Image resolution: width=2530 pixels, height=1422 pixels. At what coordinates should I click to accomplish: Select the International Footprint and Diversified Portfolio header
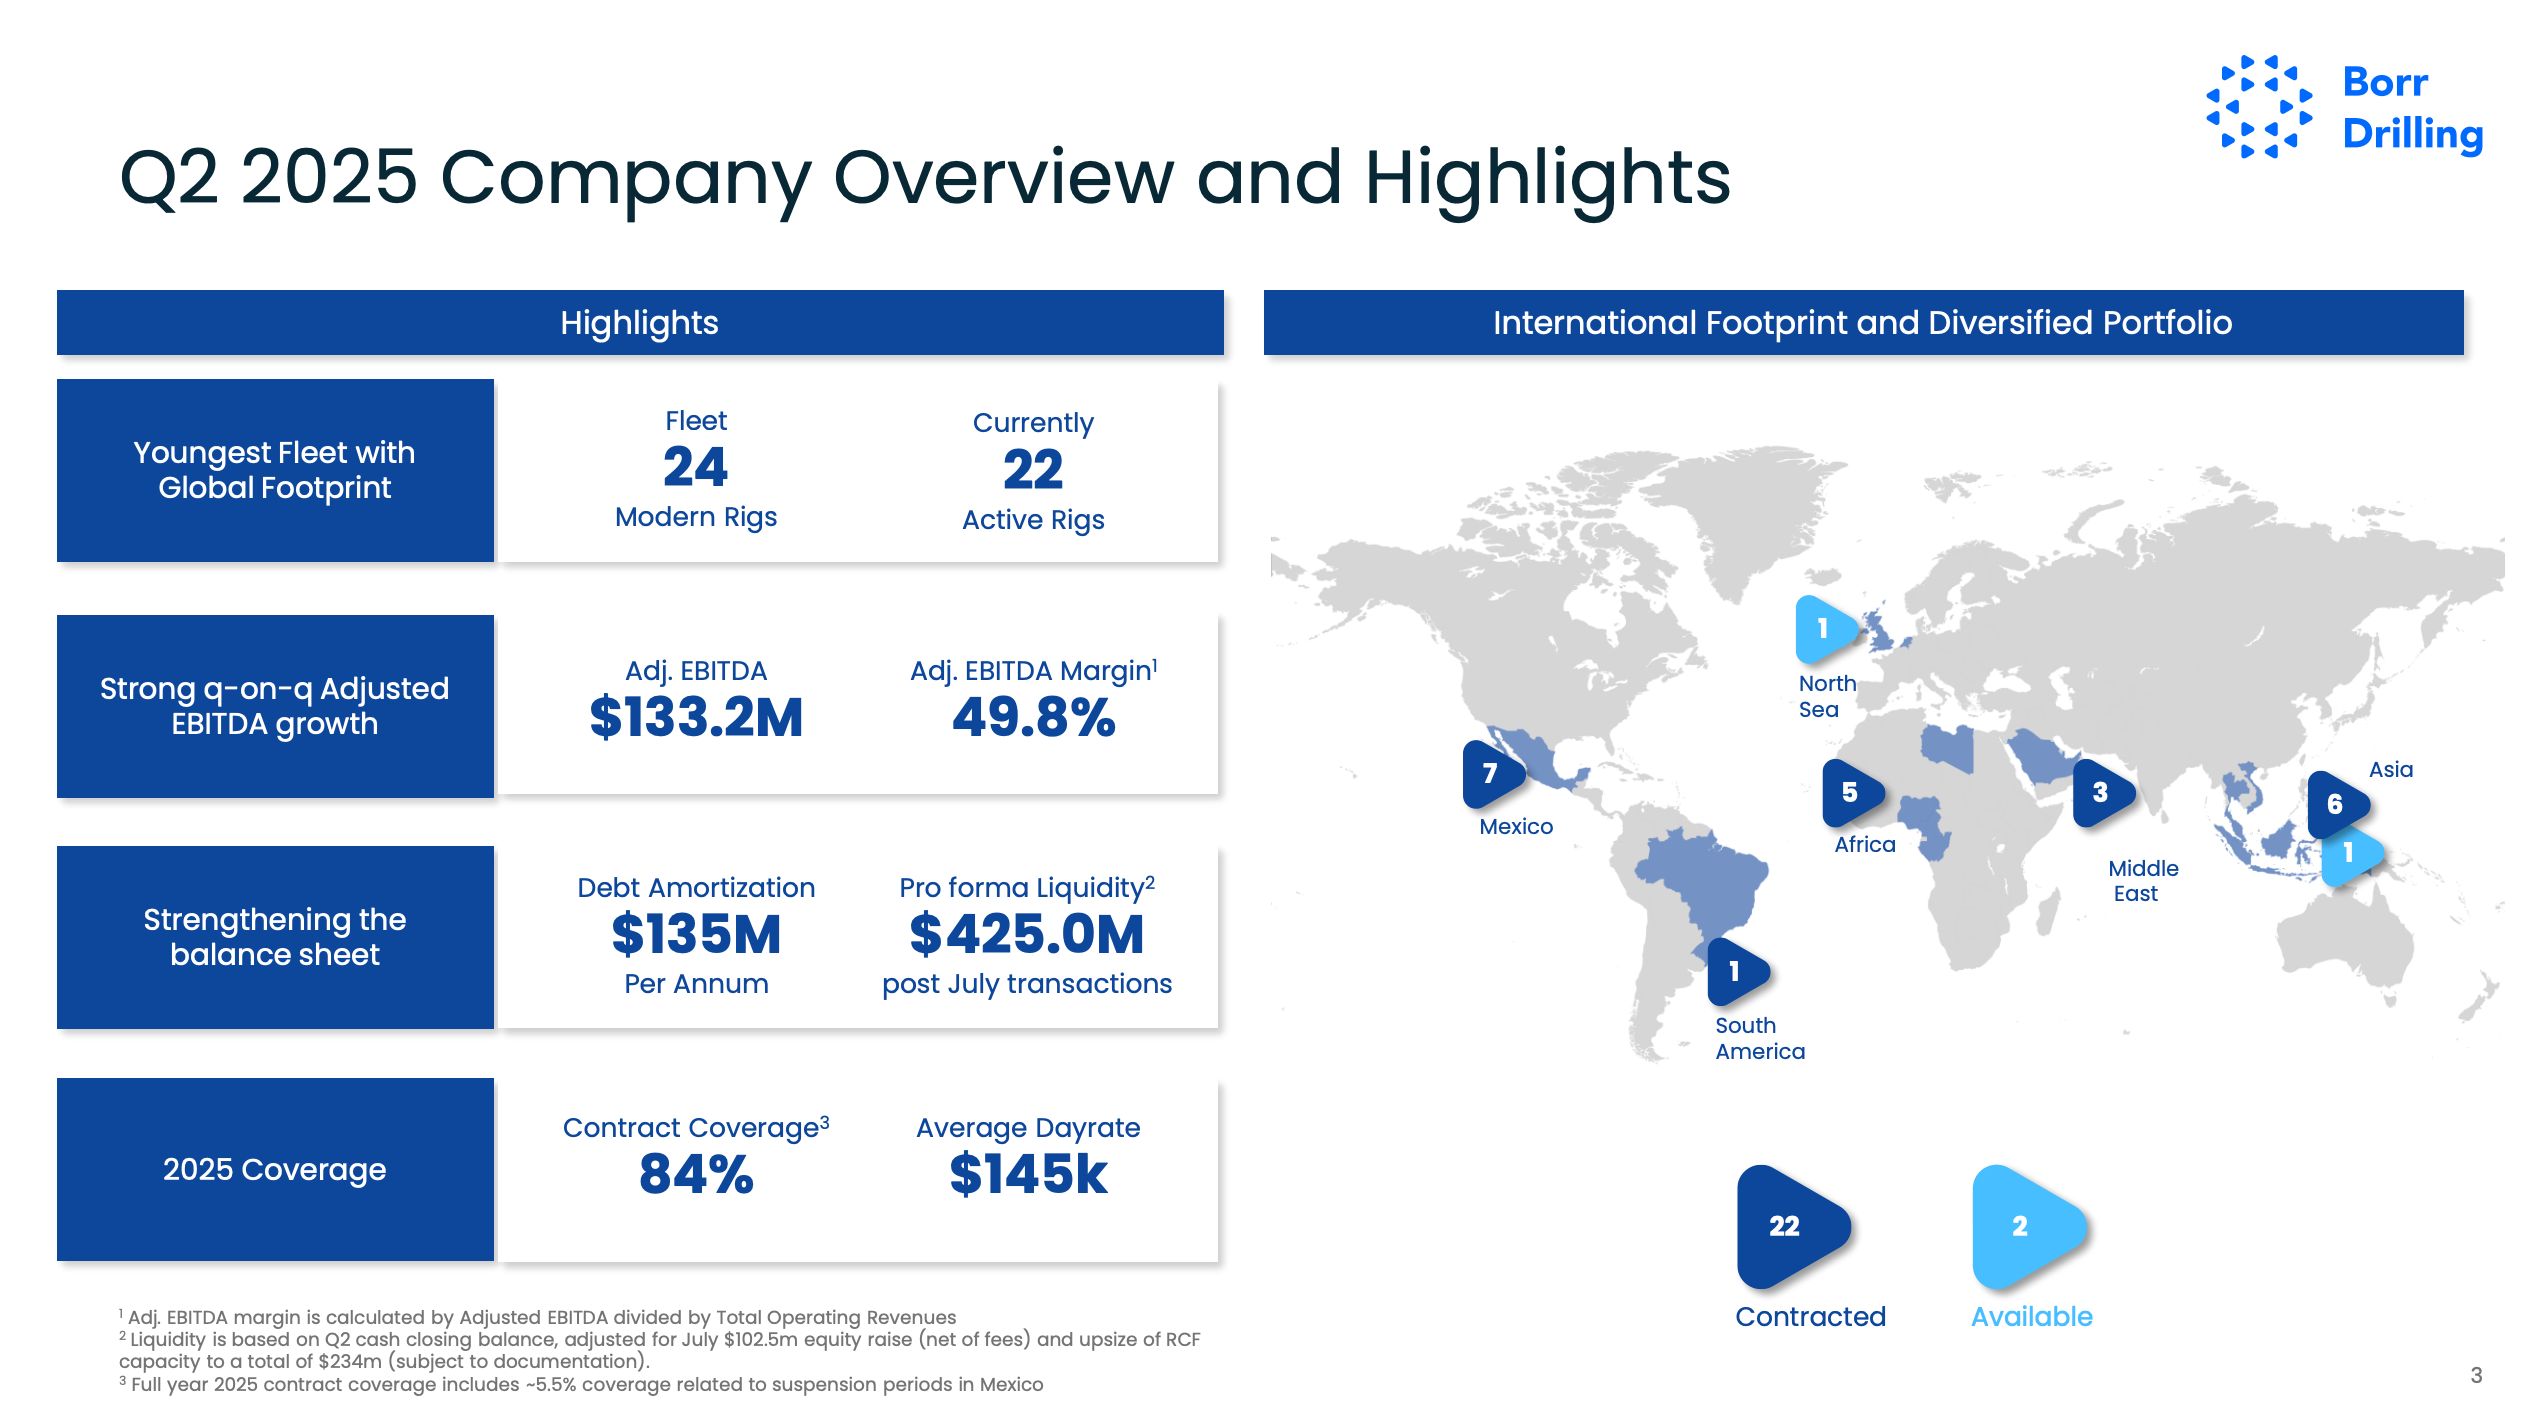tap(1862, 323)
